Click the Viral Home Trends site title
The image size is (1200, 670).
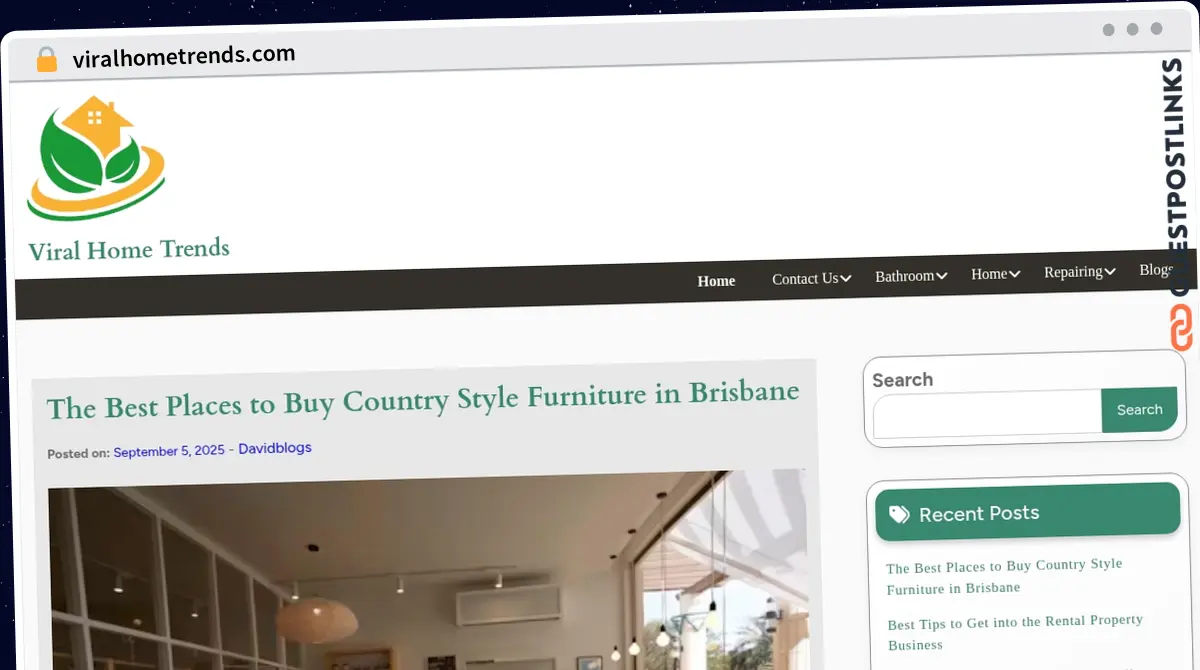129,249
